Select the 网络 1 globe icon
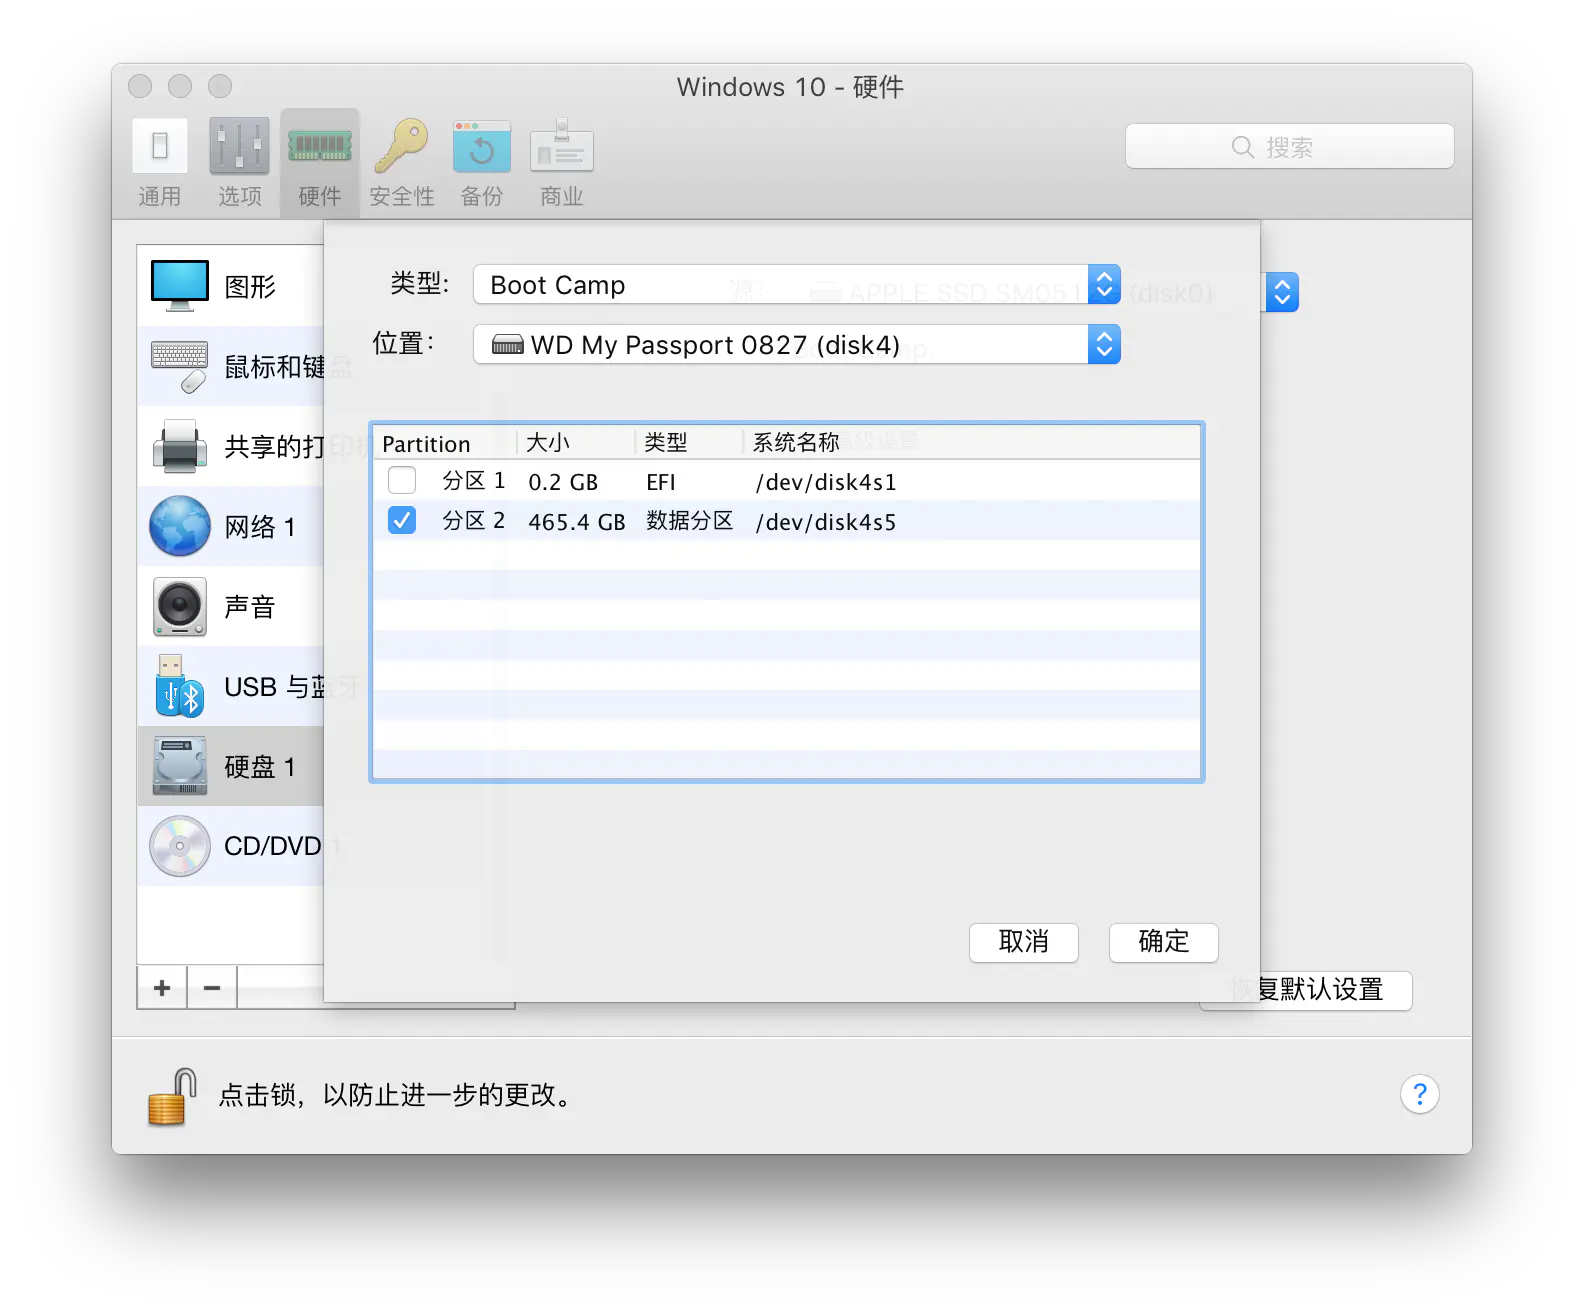The height and width of the screenshot is (1314, 1584). tap(180, 526)
